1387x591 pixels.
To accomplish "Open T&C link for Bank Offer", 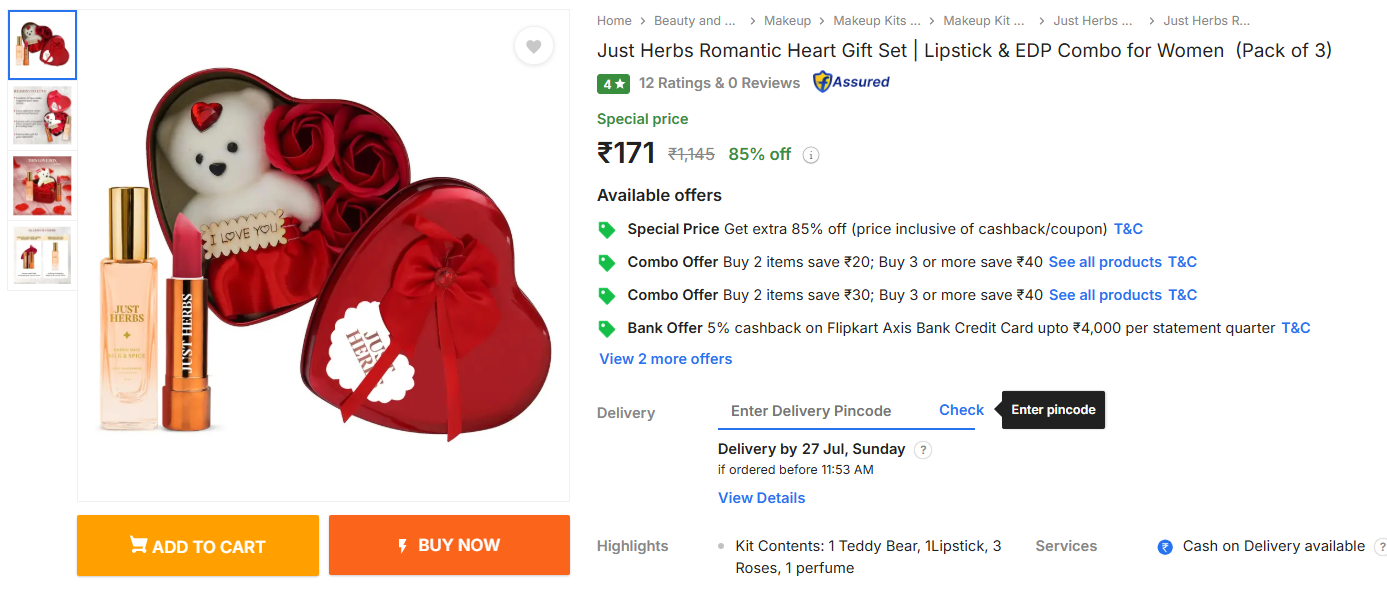I will [1295, 328].
